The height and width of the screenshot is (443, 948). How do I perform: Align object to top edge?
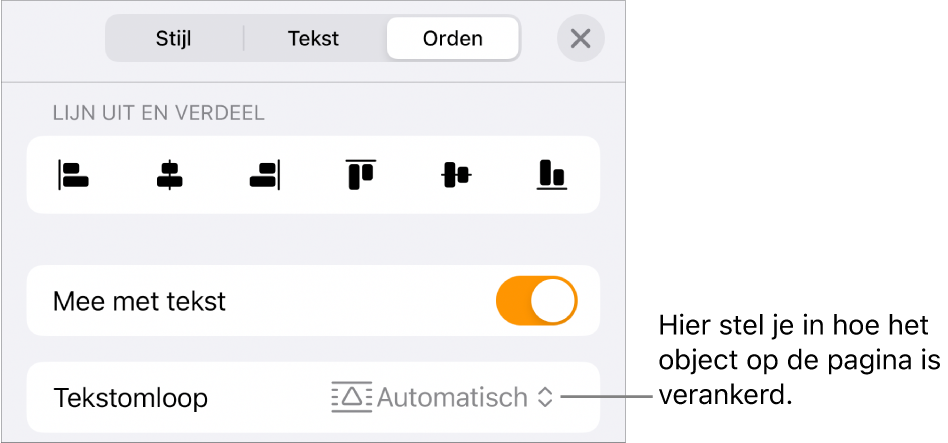[361, 175]
